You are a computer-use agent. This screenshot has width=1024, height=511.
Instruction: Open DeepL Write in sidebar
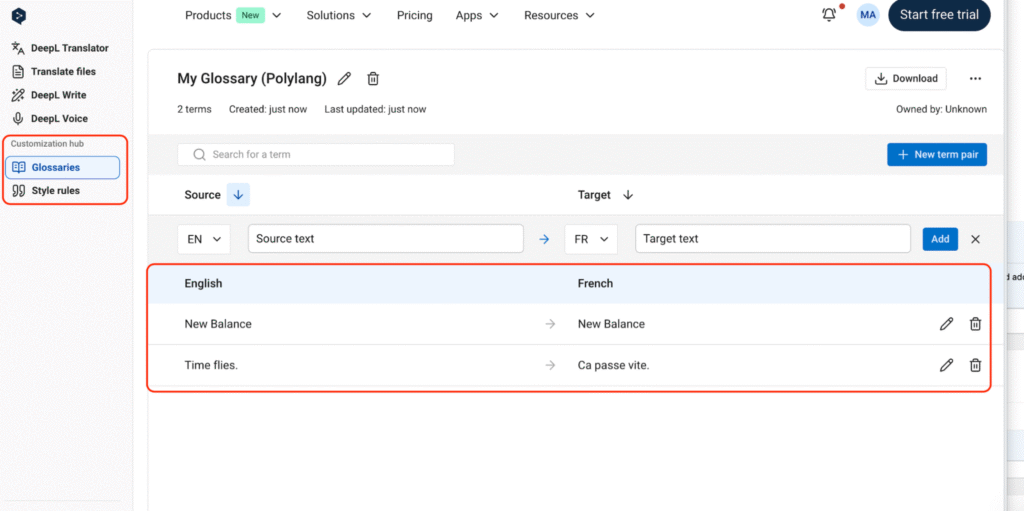[x=50, y=95]
